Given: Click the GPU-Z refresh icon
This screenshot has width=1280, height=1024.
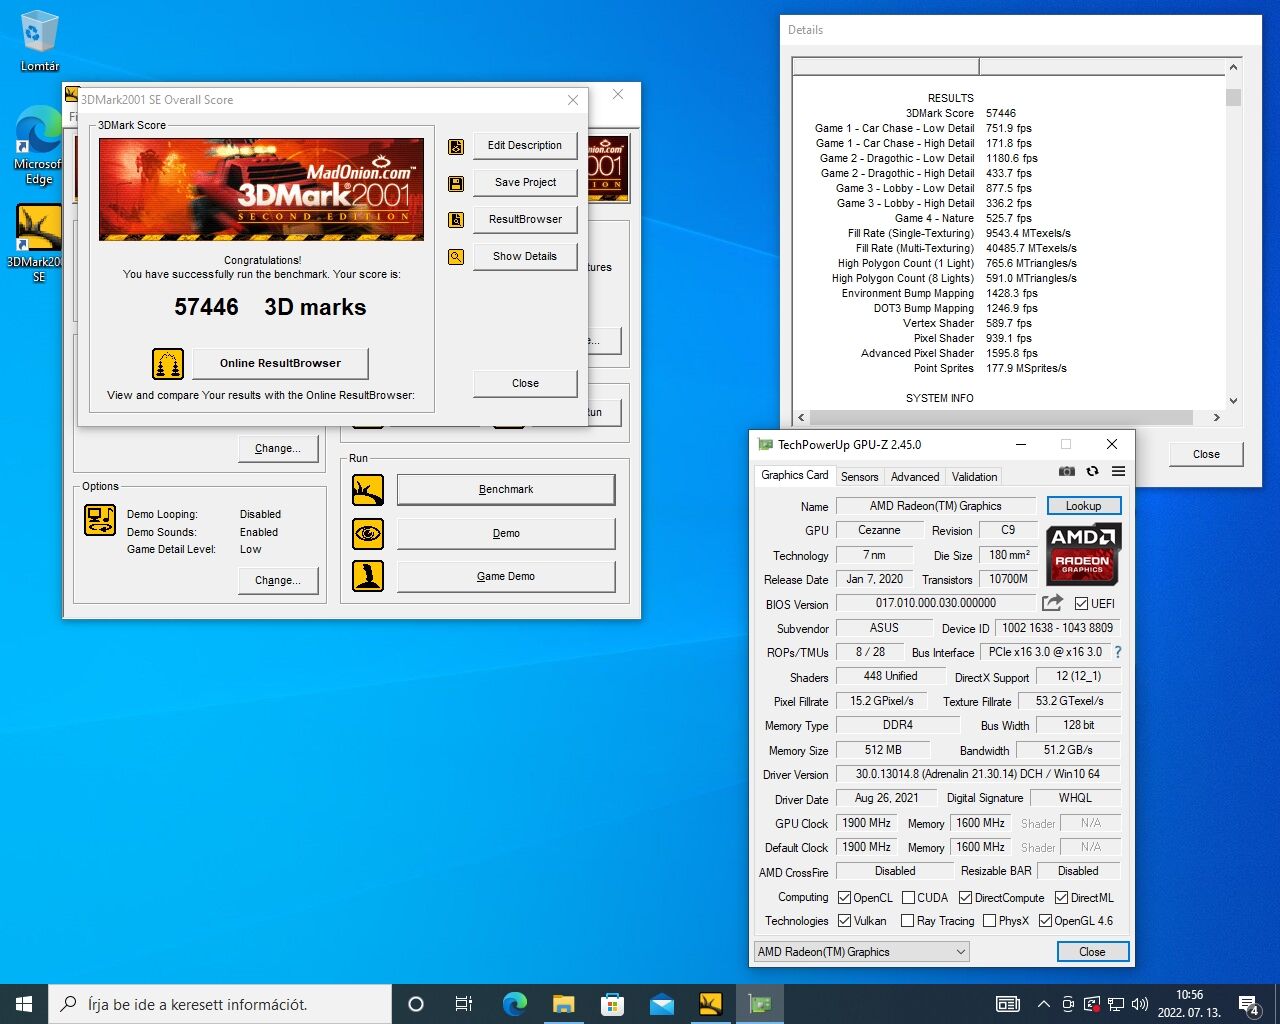Looking at the screenshot, I should [1092, 471].
